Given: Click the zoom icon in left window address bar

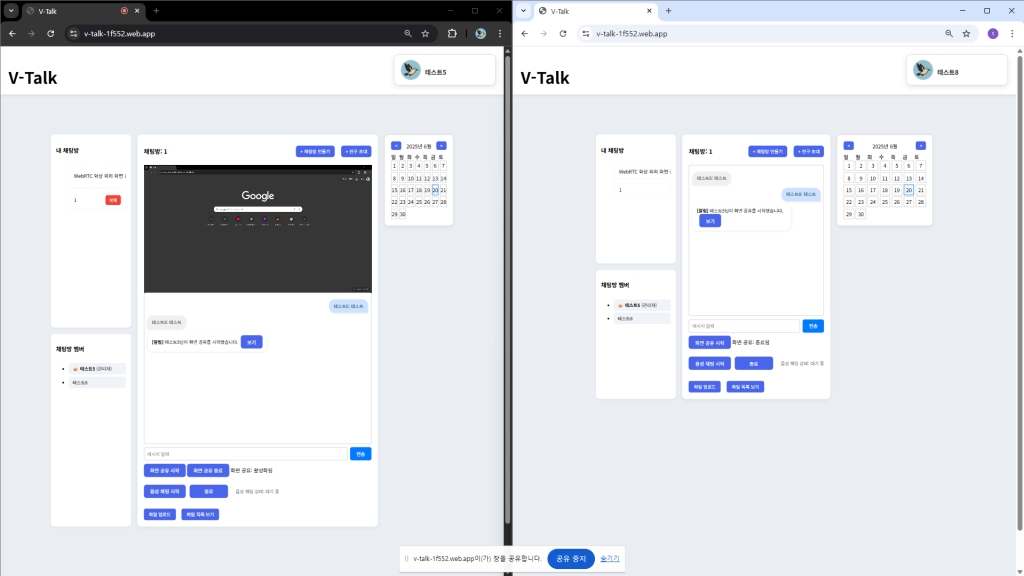Looking at the screenshot, I should (x=408, y=33).
